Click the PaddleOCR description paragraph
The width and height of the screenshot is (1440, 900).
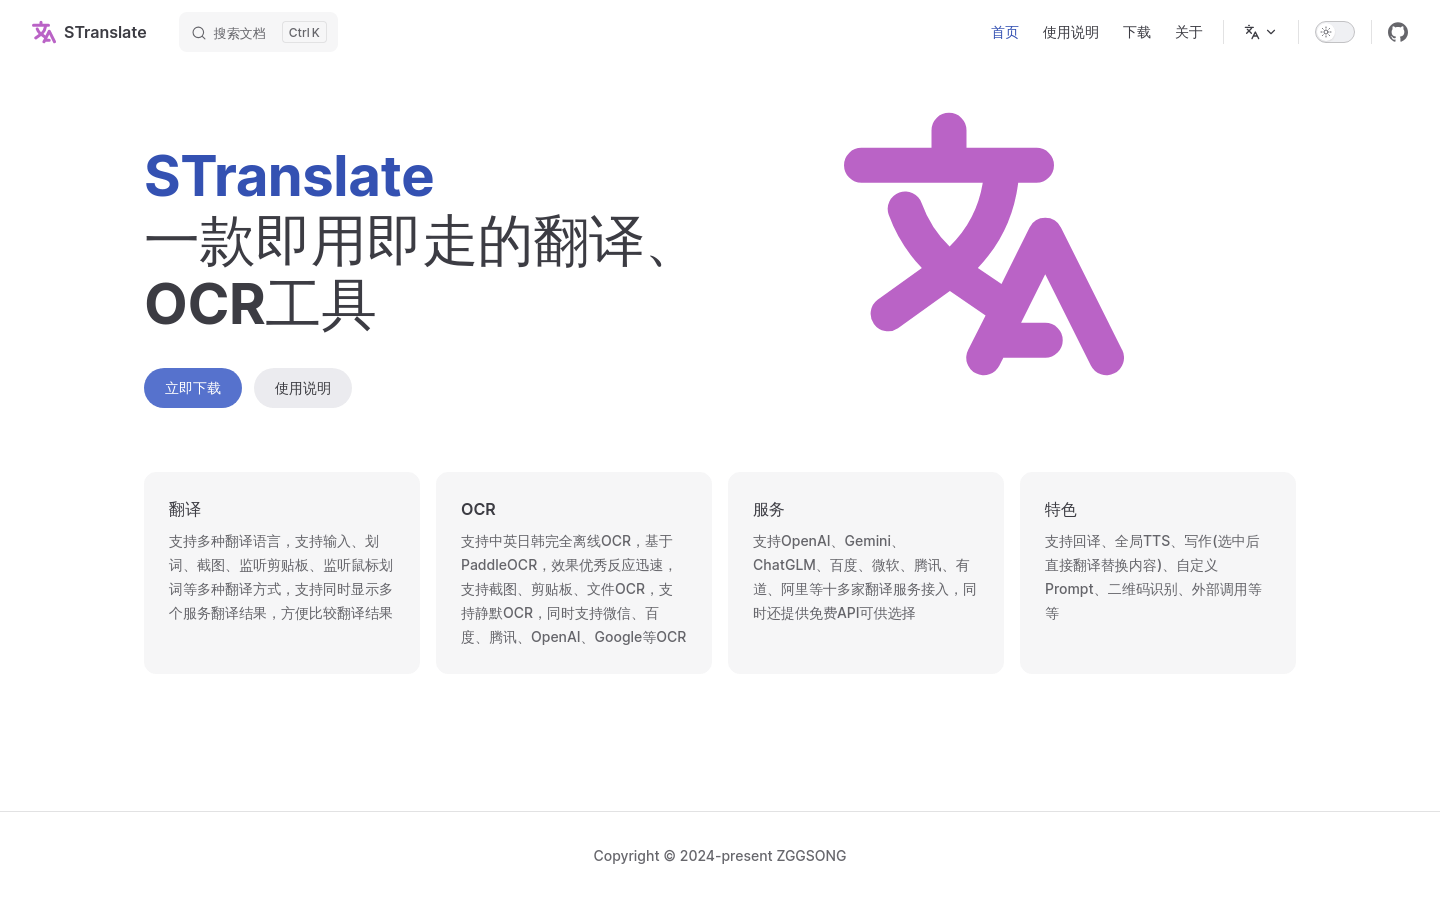pyautogui.click(x=574, y=589)
